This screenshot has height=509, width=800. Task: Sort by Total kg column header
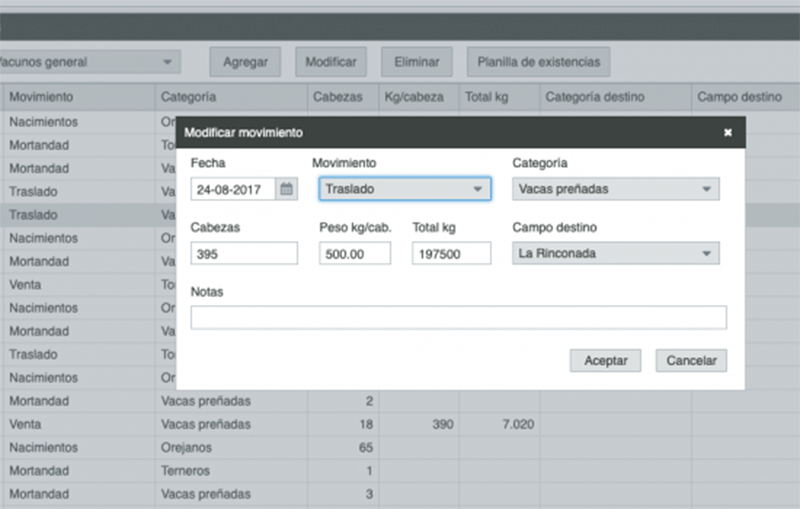(500, 97)
